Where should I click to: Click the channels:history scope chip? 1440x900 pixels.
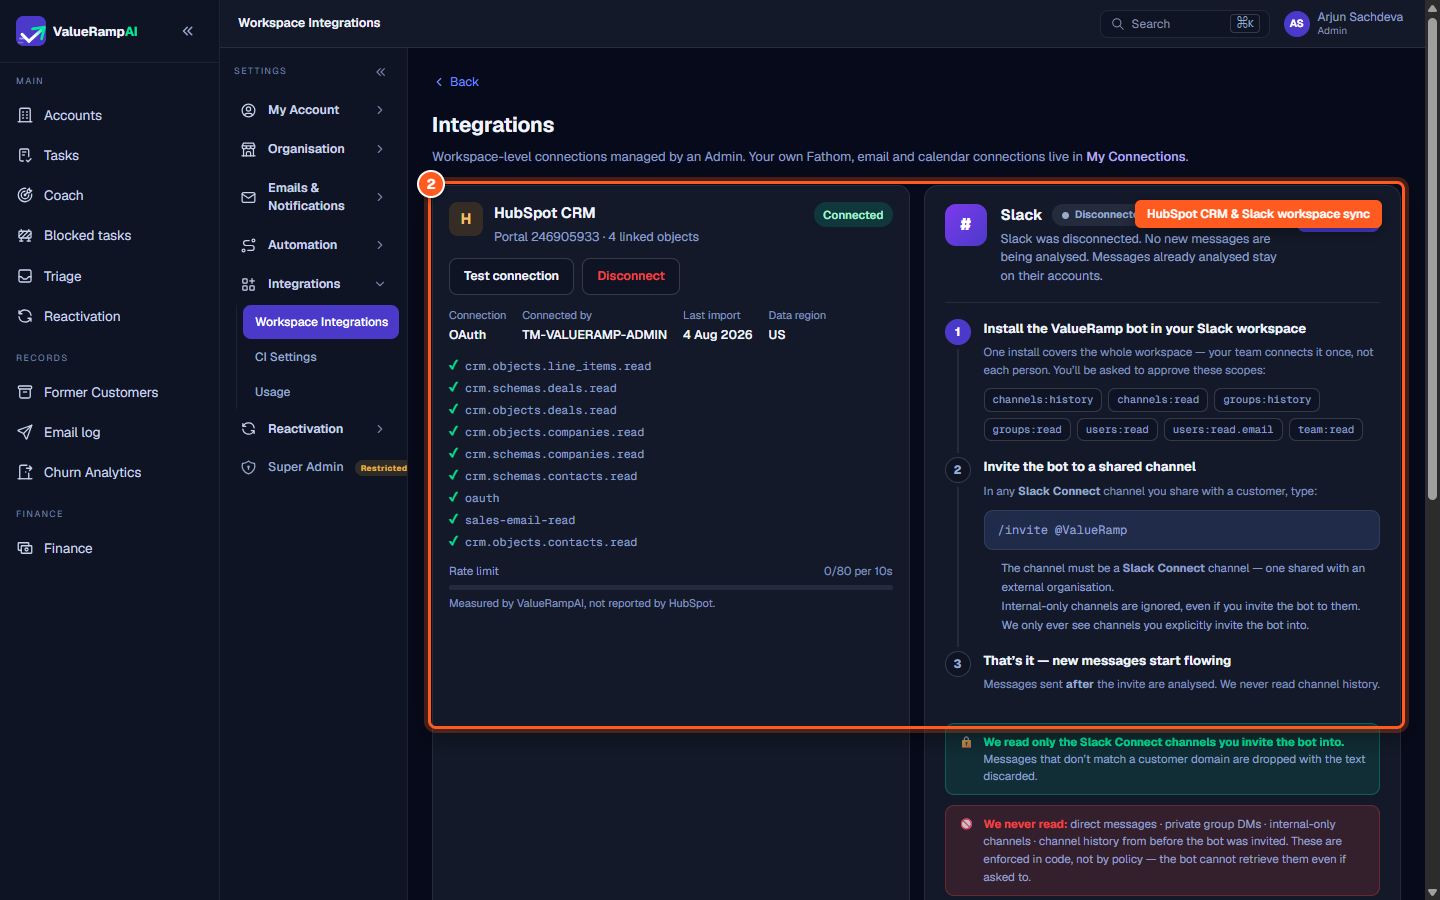tap(1043, 400)
